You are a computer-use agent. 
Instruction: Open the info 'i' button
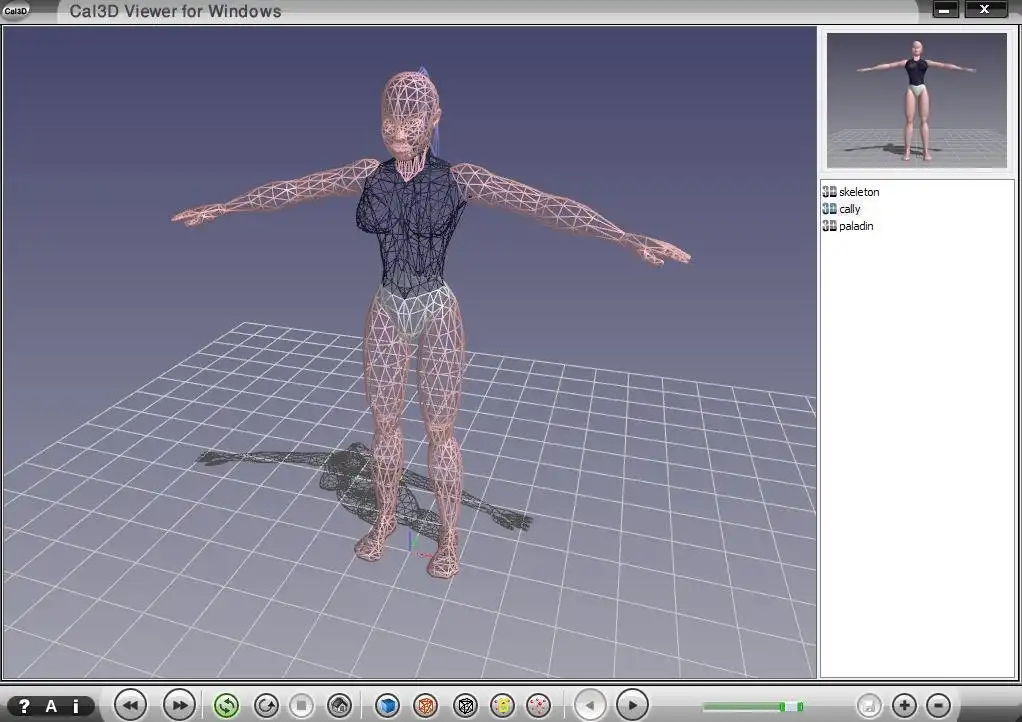pos(76,706)
